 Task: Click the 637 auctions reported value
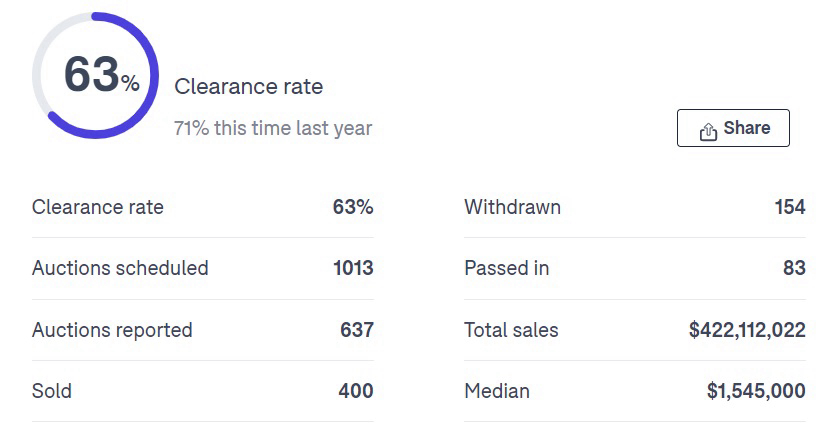tap(357, 330)
